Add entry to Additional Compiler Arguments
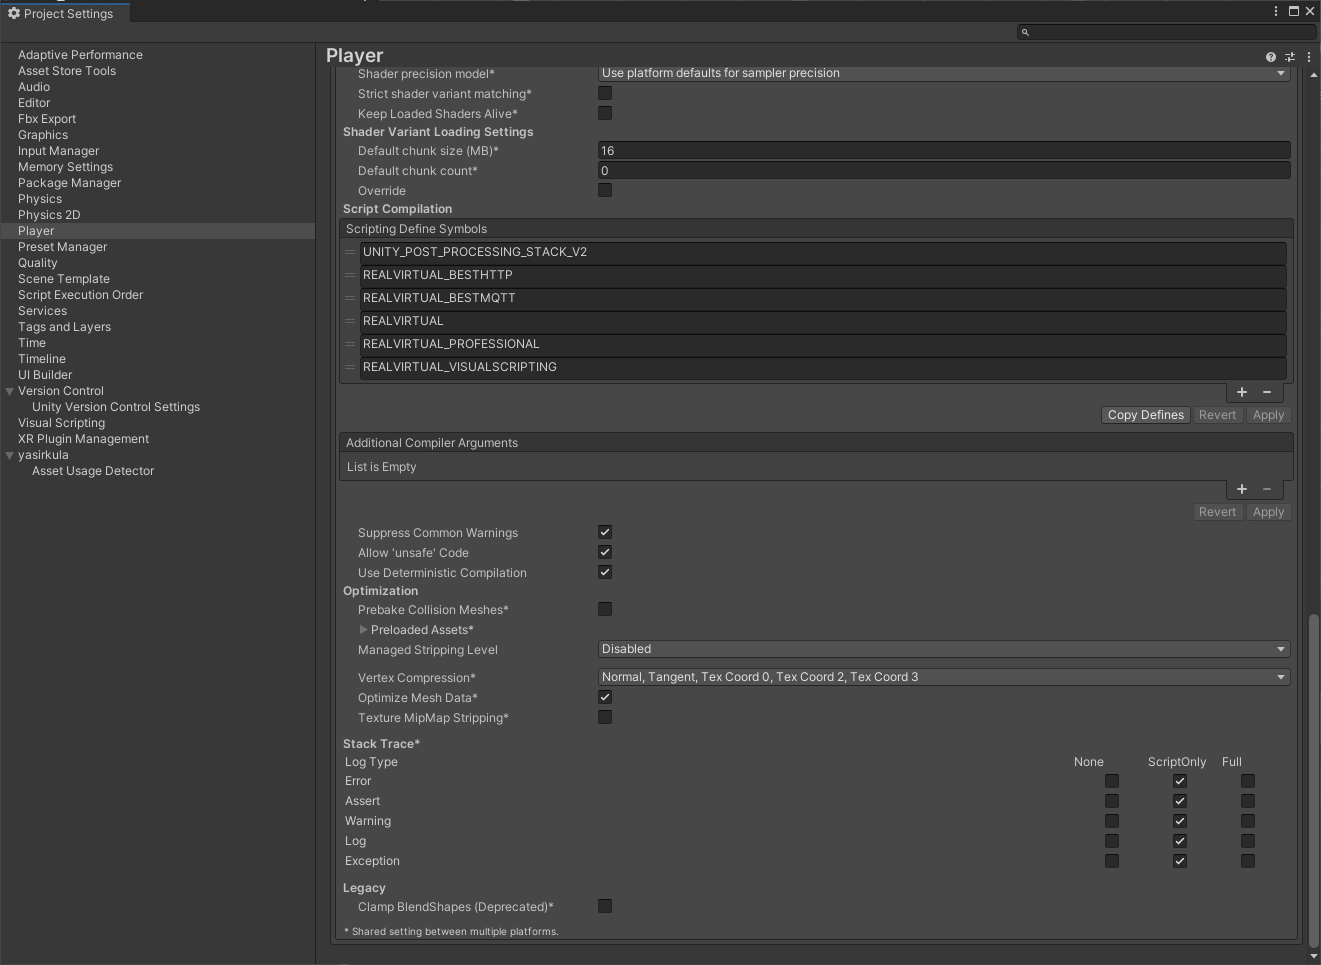Screen dimensions: 1321x965 [x=1242, y=489]
